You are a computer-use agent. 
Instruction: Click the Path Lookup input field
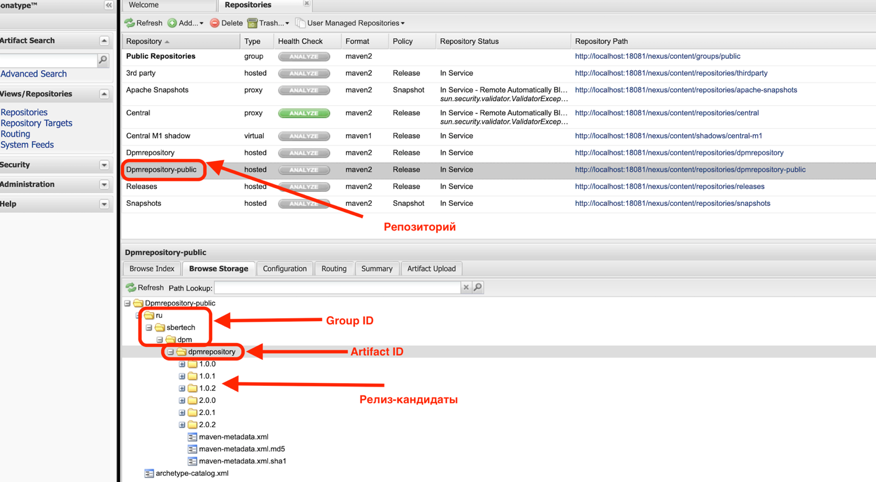[x=337, y=288]
